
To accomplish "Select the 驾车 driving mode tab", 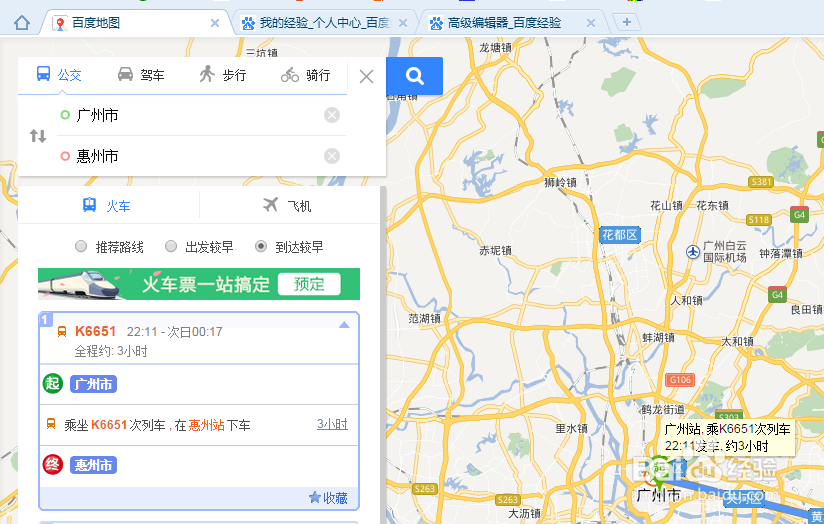I will coord(141,75).
